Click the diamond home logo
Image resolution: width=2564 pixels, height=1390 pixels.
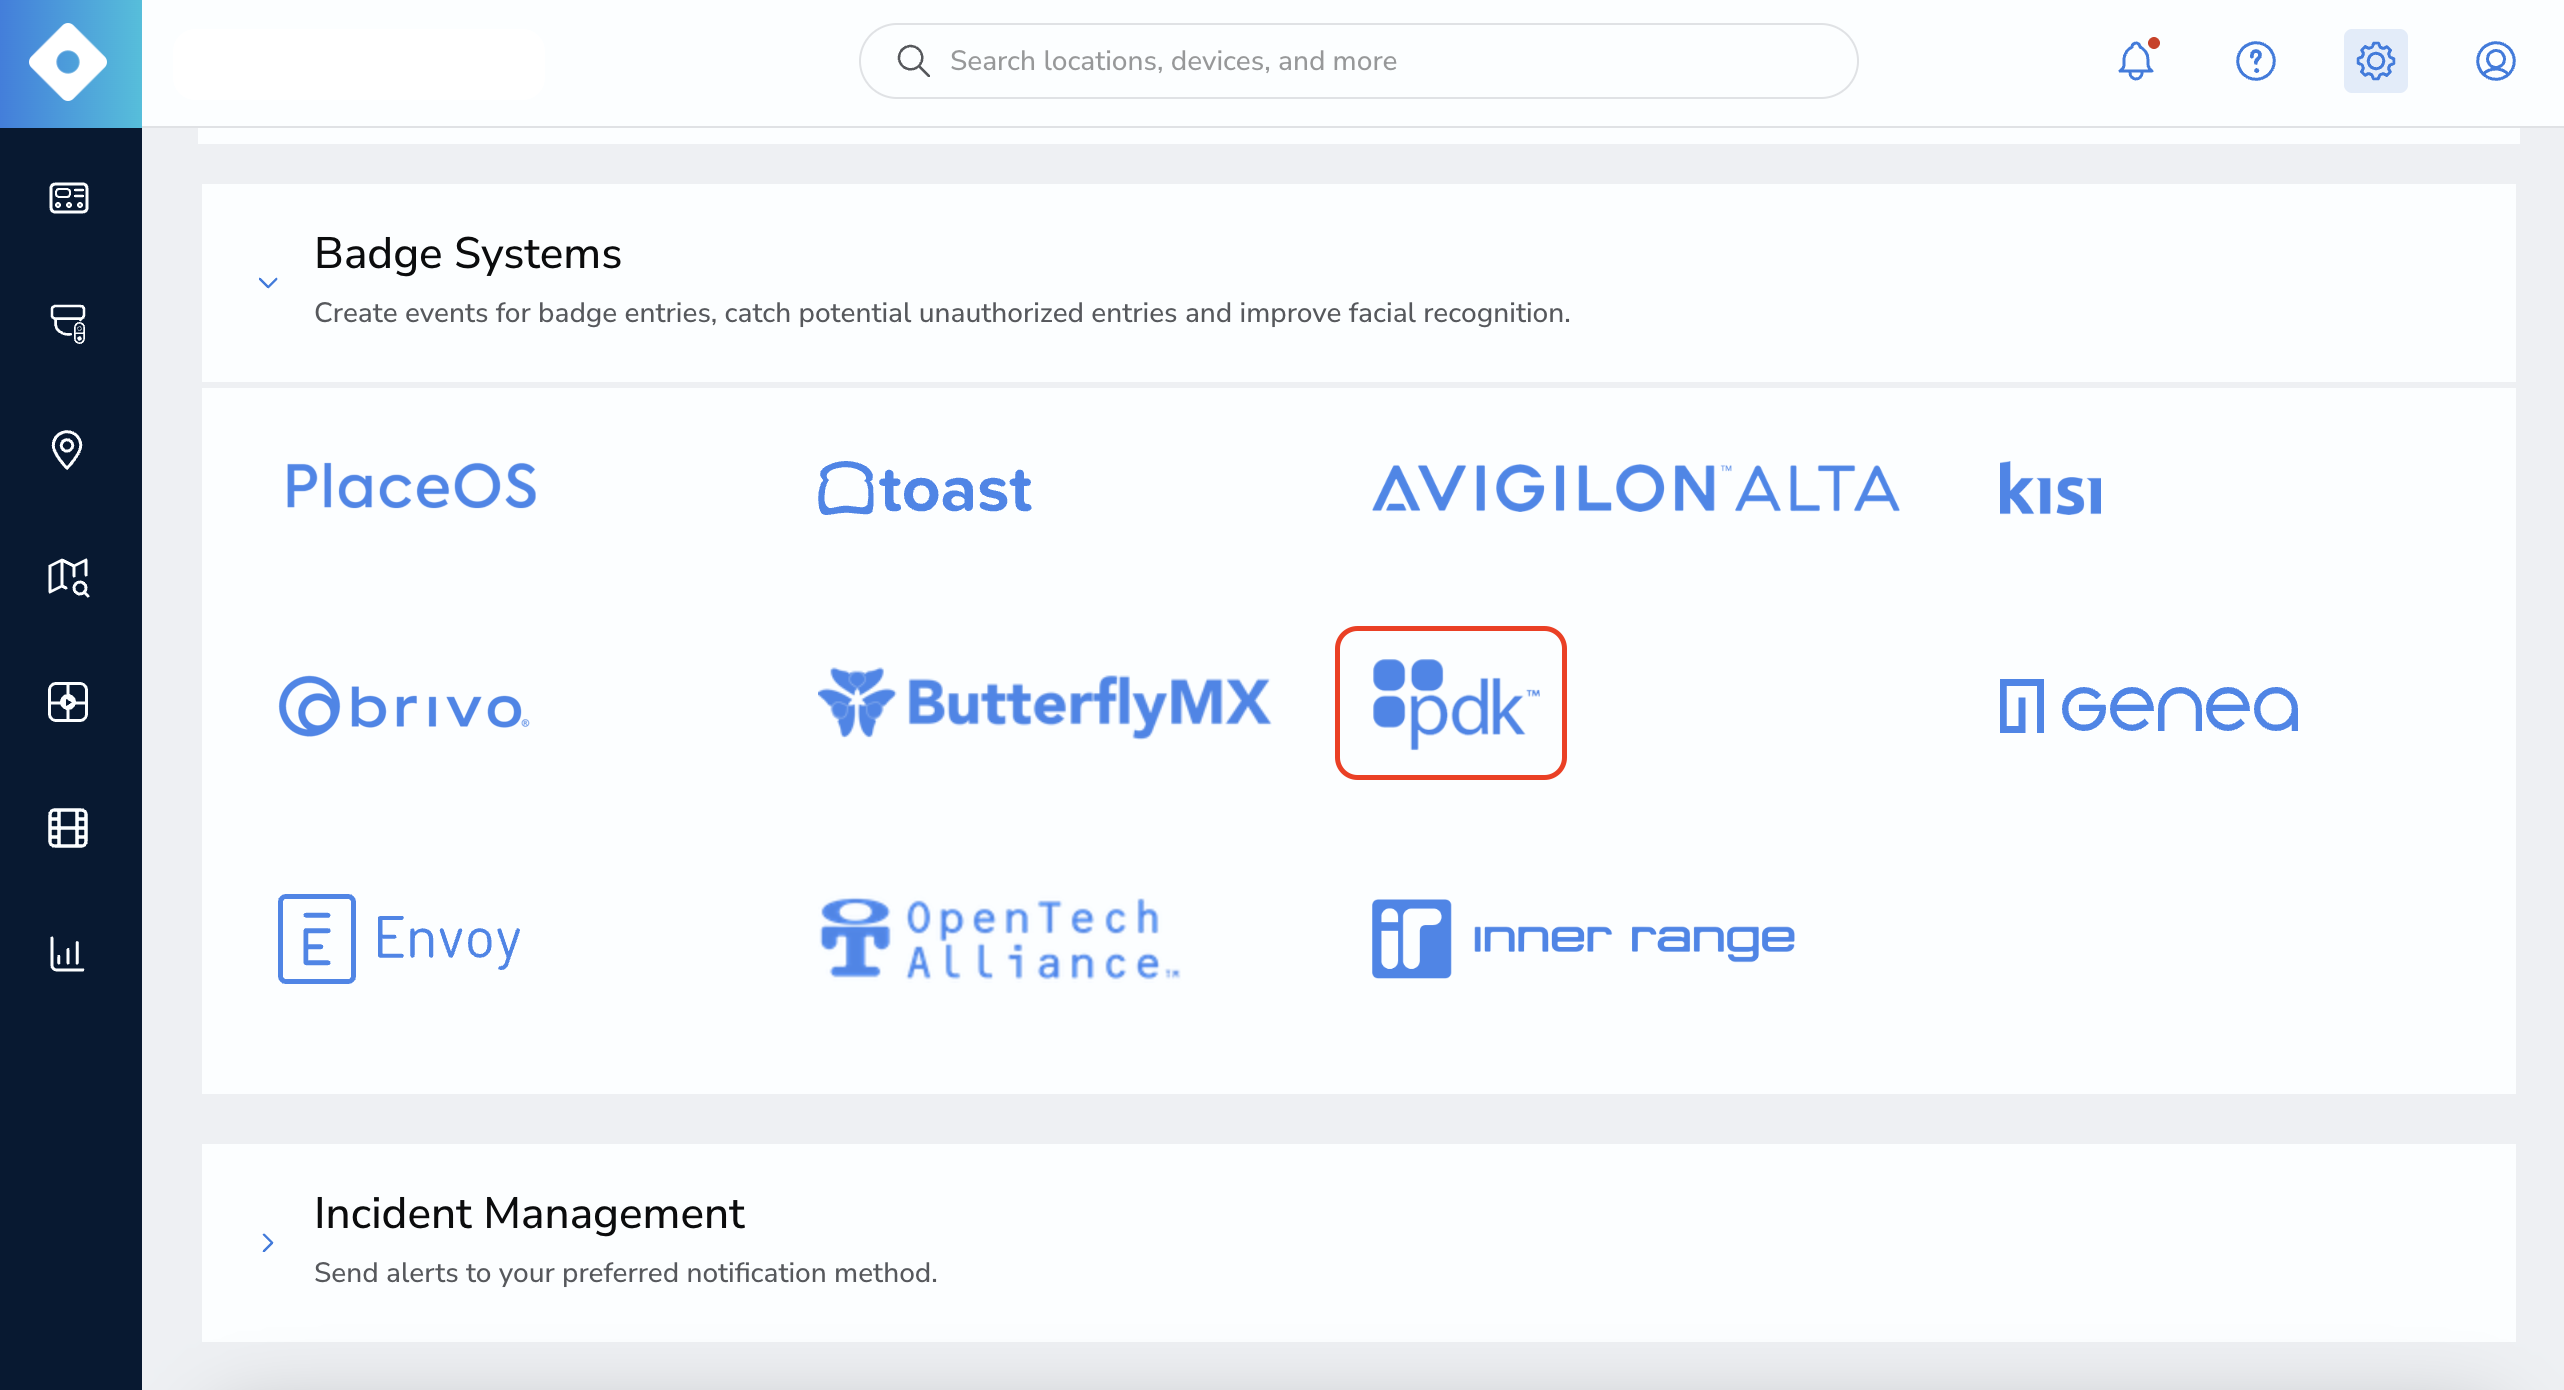[x=68, y=62]
